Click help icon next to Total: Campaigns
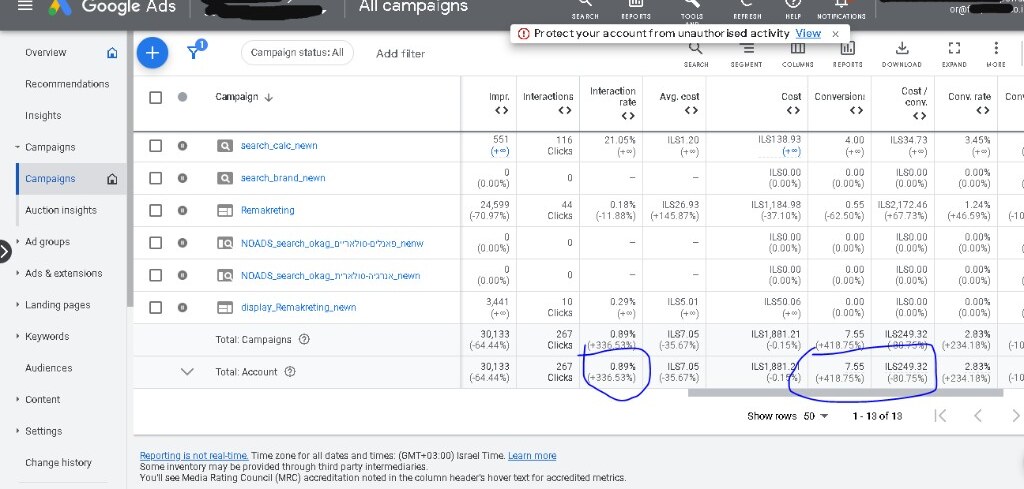 304,339
